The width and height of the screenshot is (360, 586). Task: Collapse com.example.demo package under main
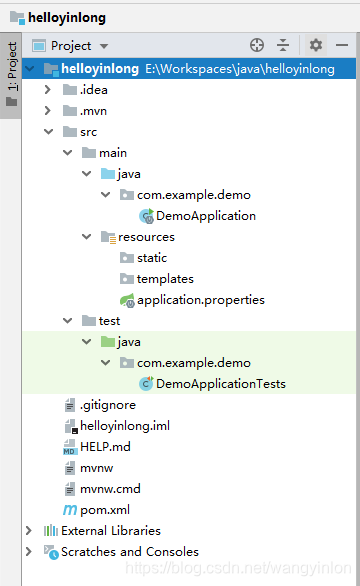click(106, 195)
